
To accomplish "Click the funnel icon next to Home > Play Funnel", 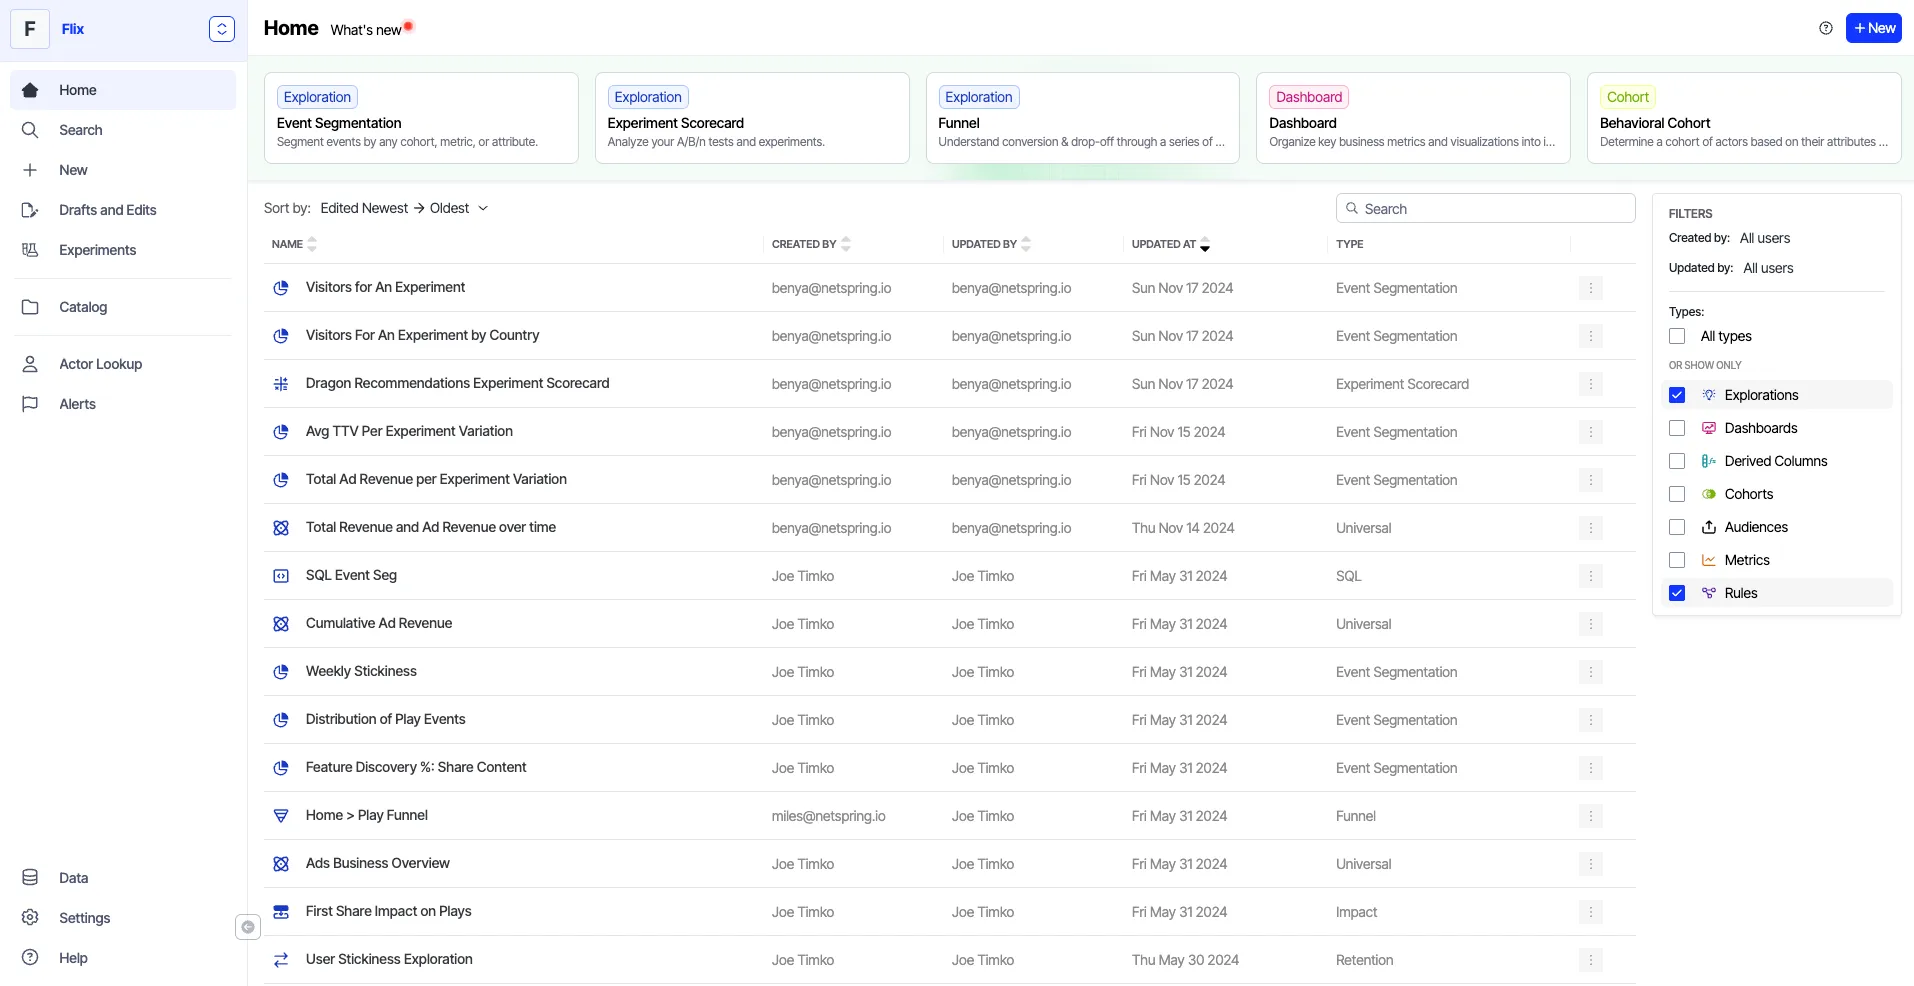I will click(281, 816).
